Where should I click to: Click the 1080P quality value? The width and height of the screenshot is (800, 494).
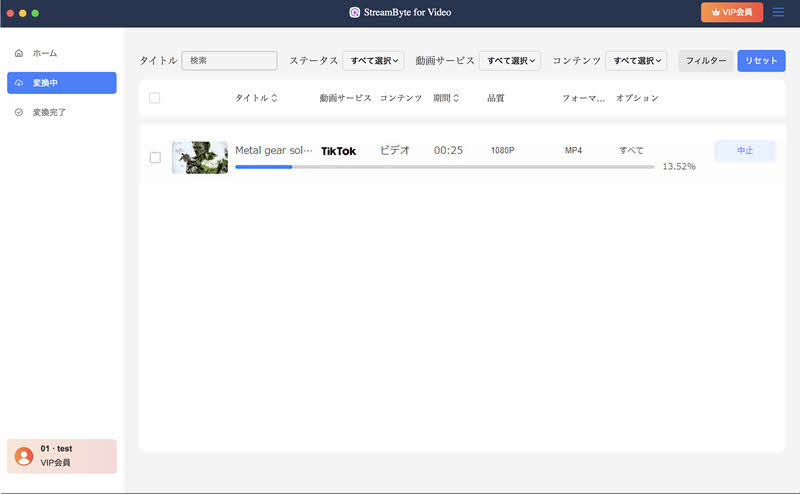pos(503,150)
